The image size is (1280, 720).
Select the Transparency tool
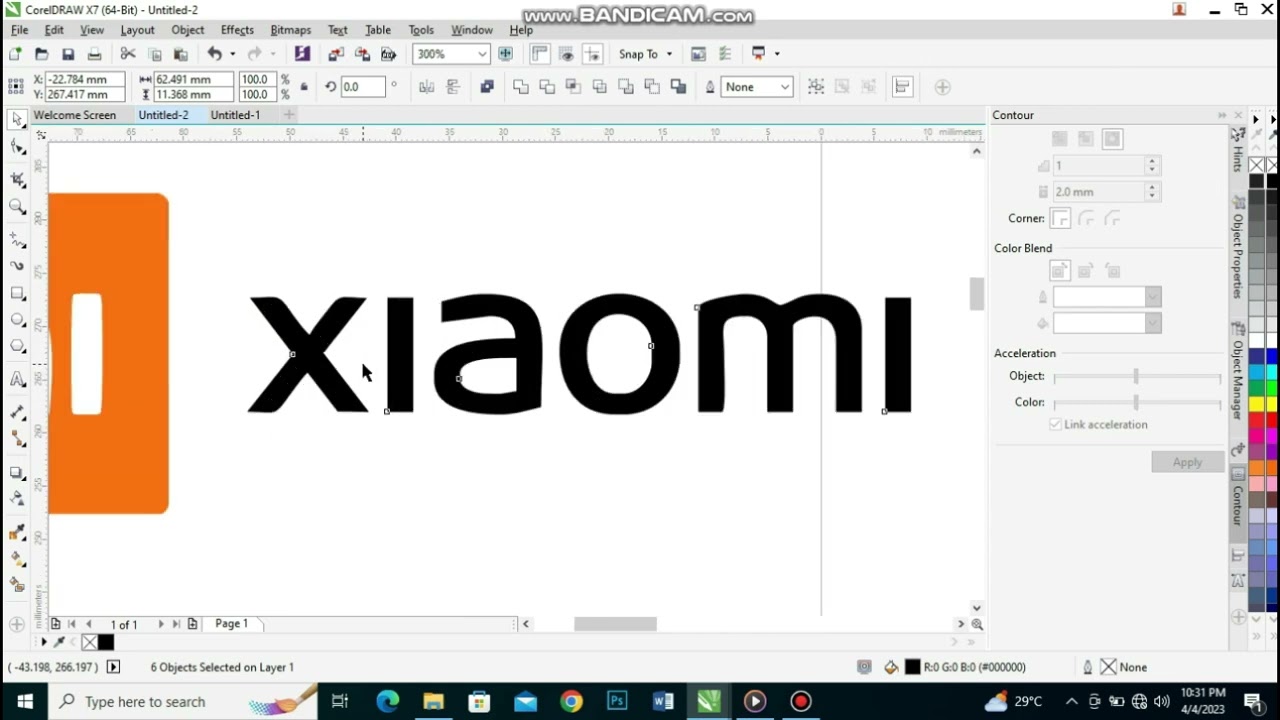point(17,499)
